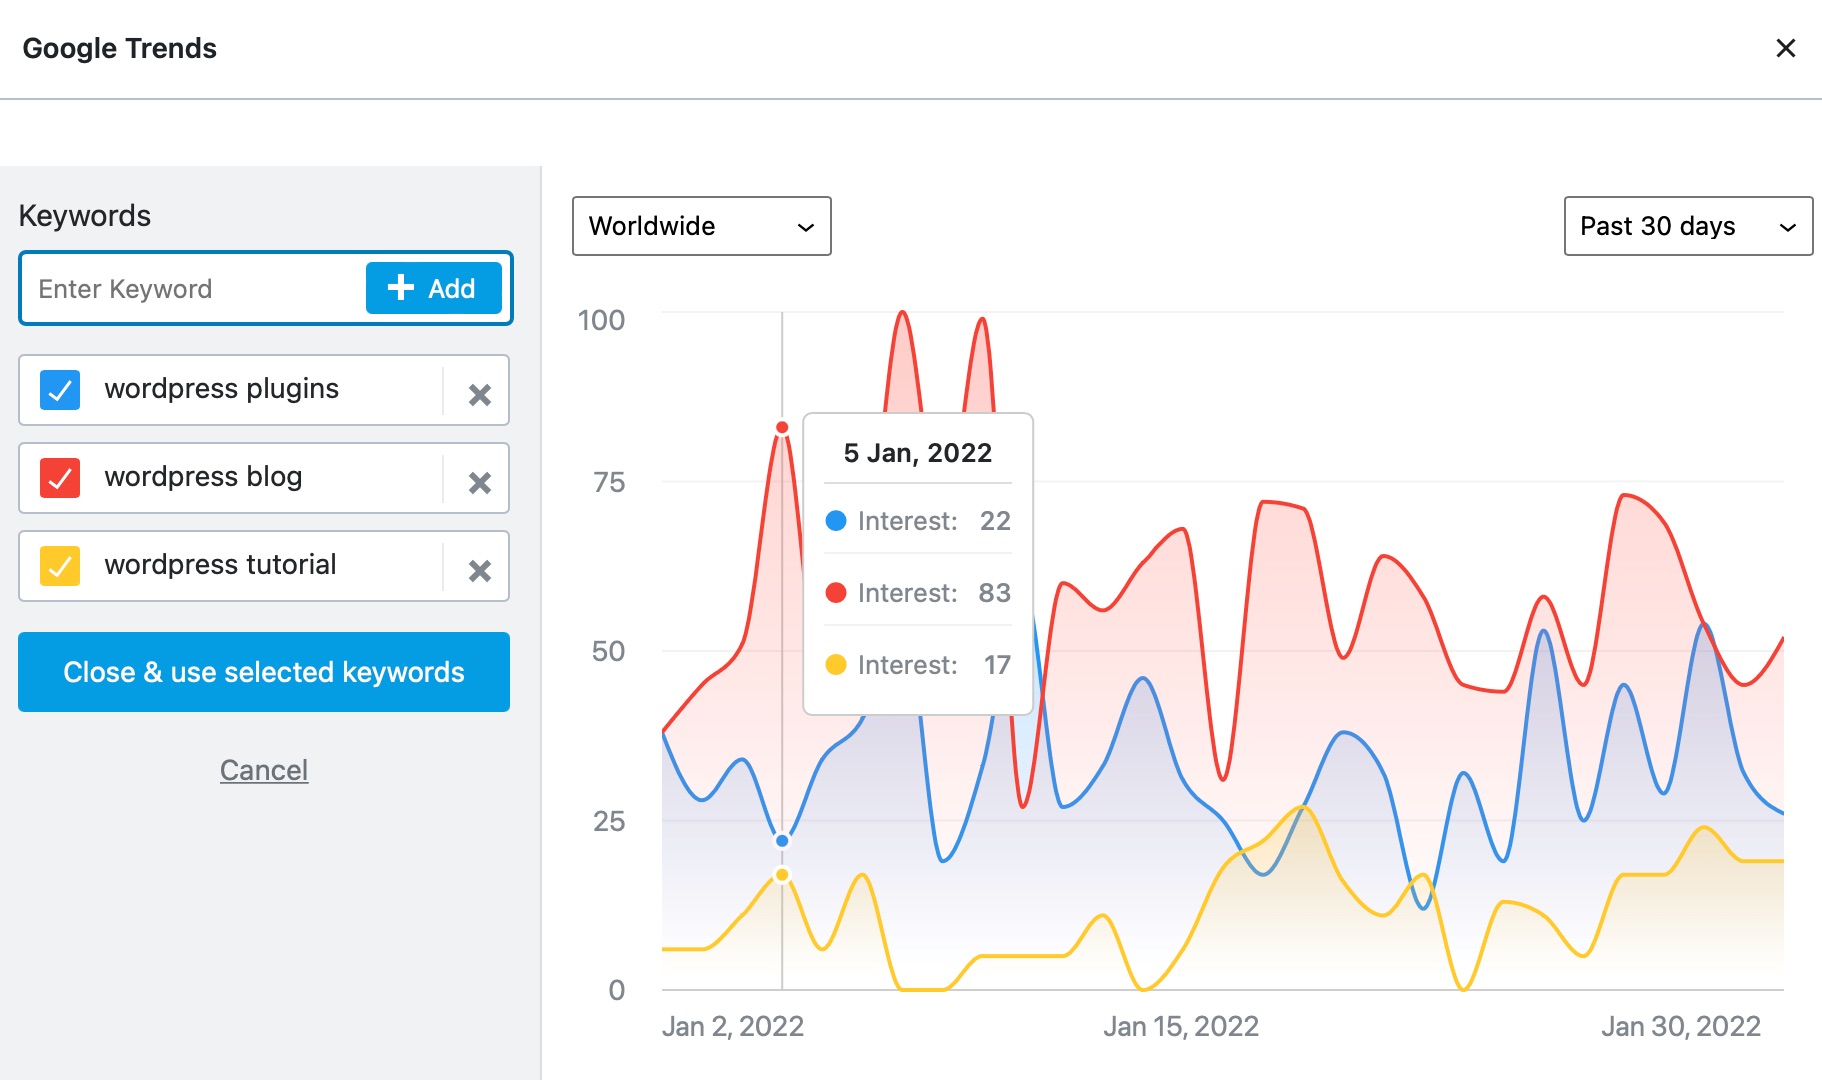The width and height of the screenshot is (1822, 1080).
Task: Click the 5 Jan, 2022 tooltip date
Action: click(918, 453)
